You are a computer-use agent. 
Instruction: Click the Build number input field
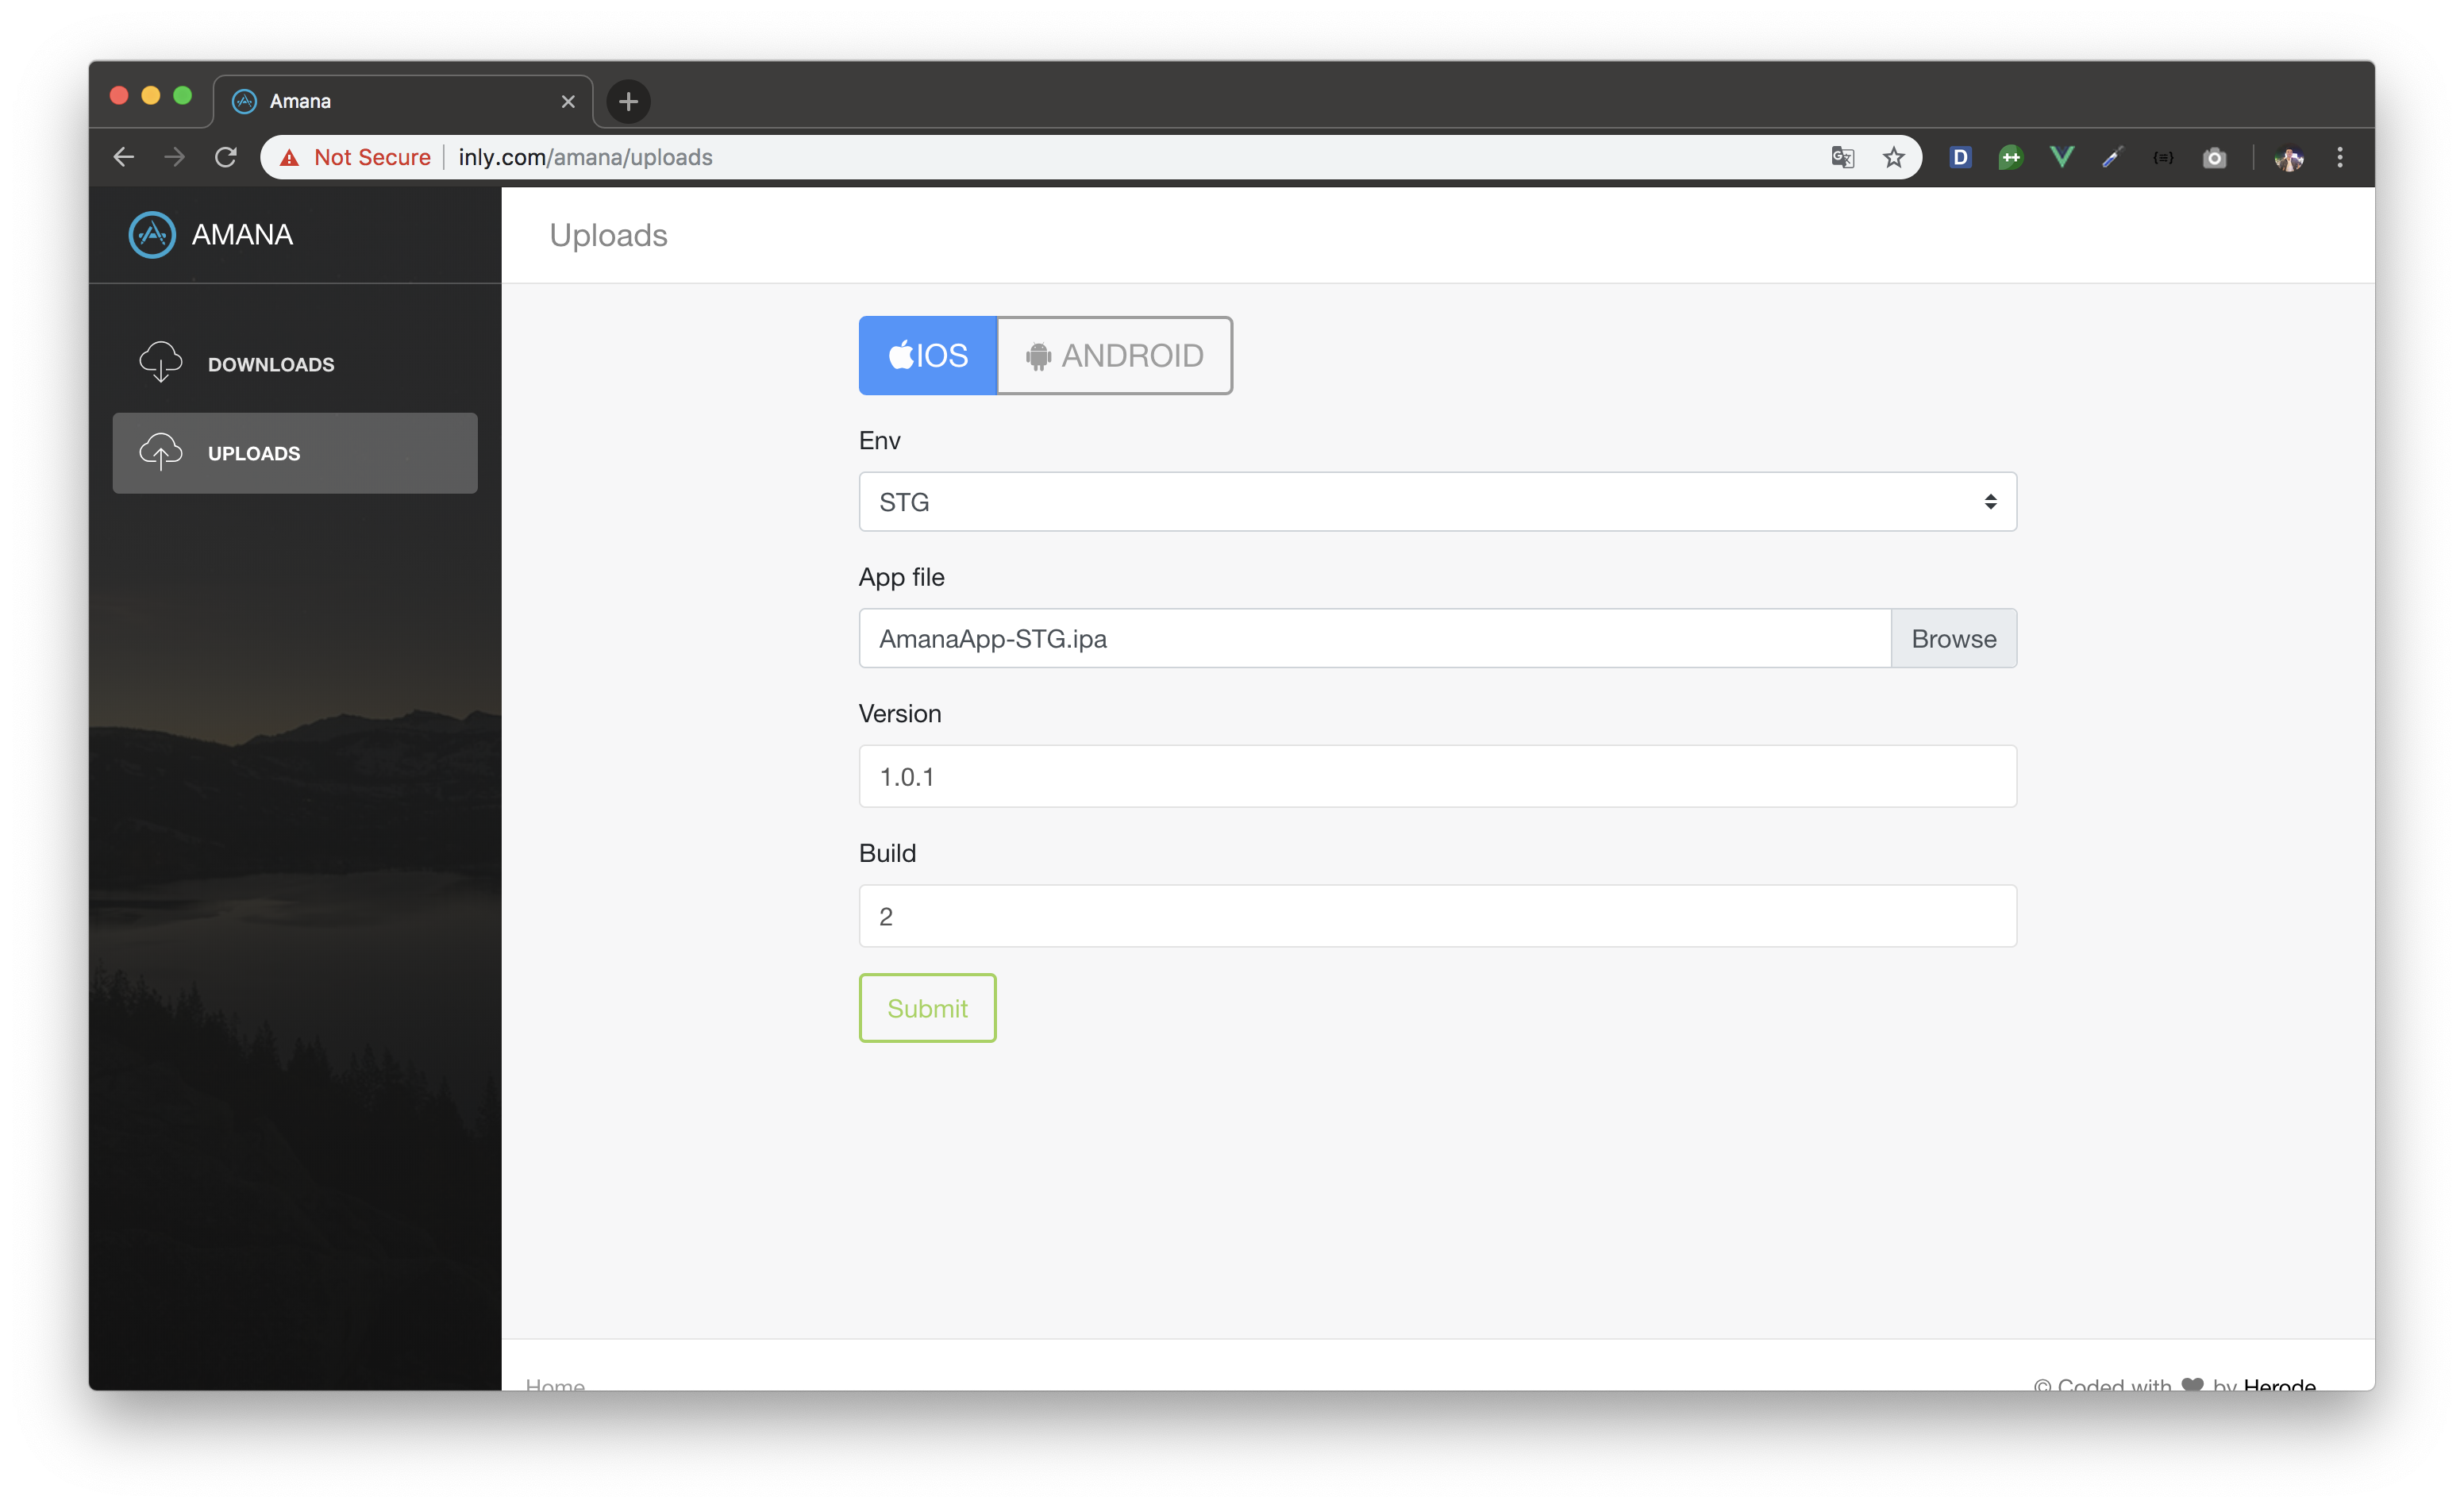pyautogui.click(x=1436, y=916)
